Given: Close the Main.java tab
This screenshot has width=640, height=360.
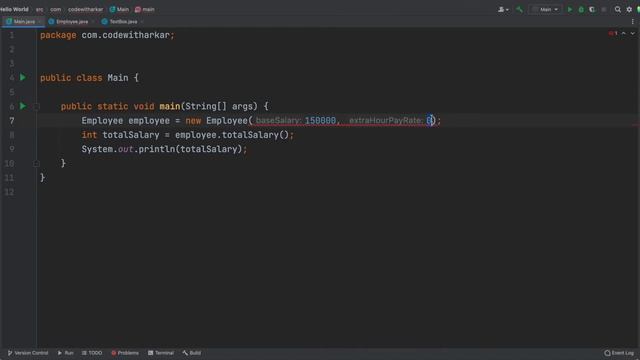Looking at the screenshot, I should [39, 22].
